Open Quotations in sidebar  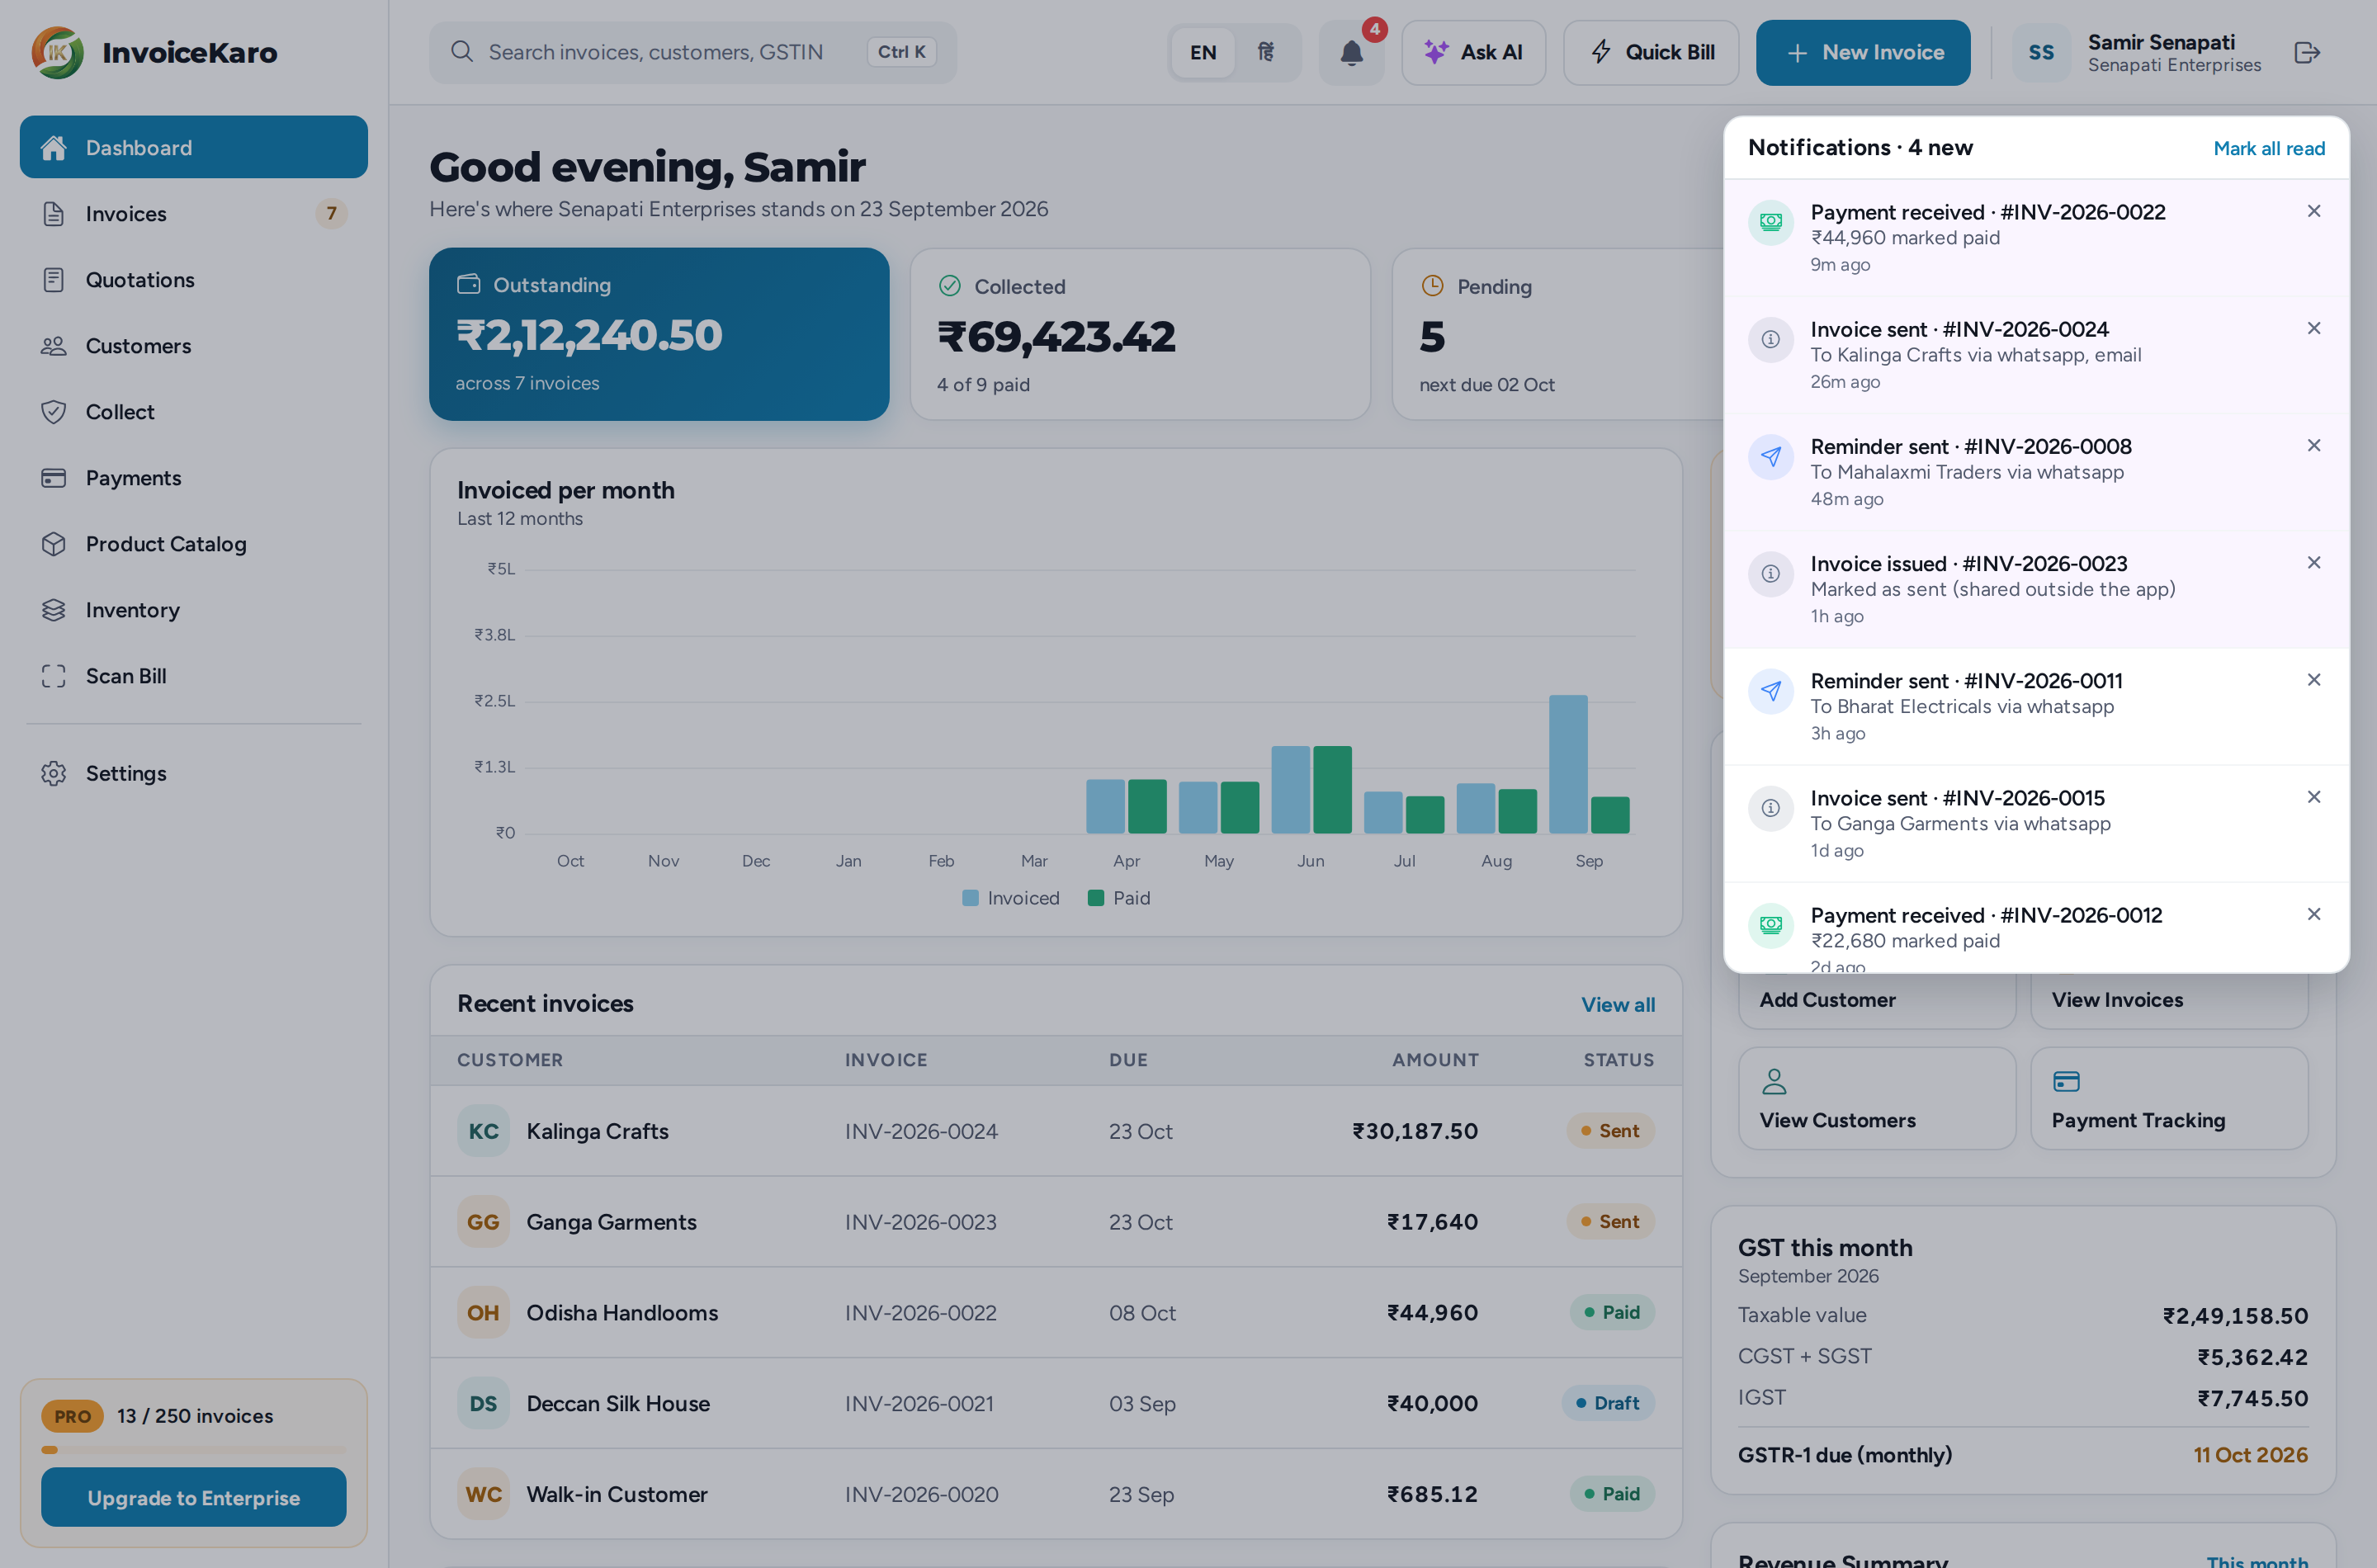click(x=194, y=279)
